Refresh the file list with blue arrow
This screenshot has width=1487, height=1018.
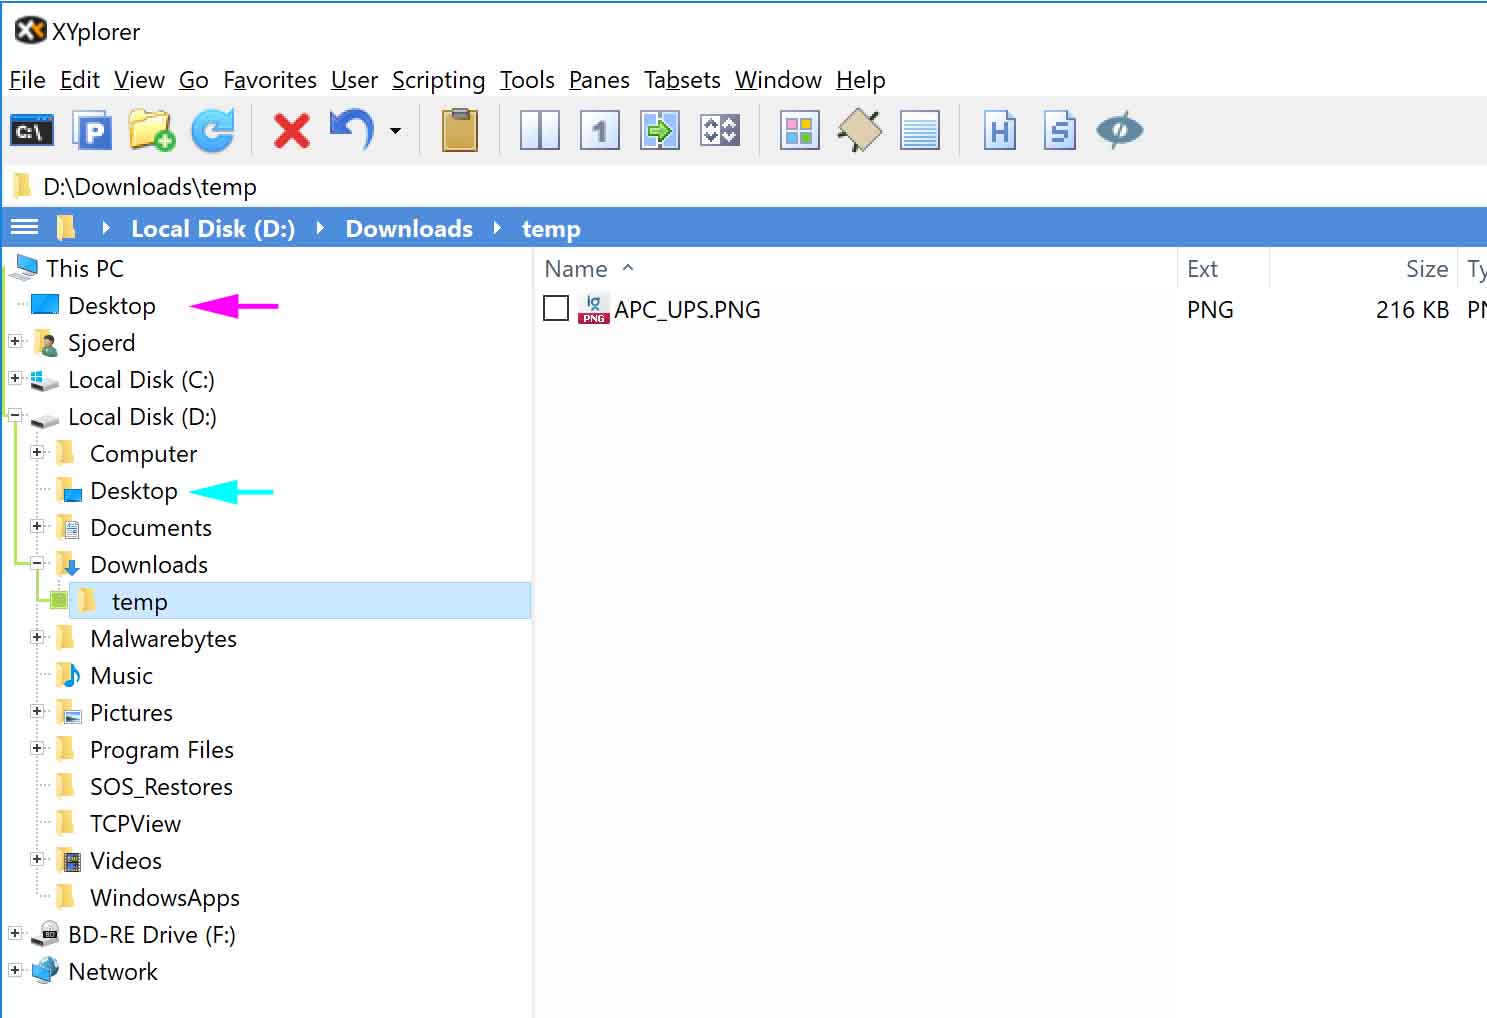pyautogui.click(x=212, y=131)
